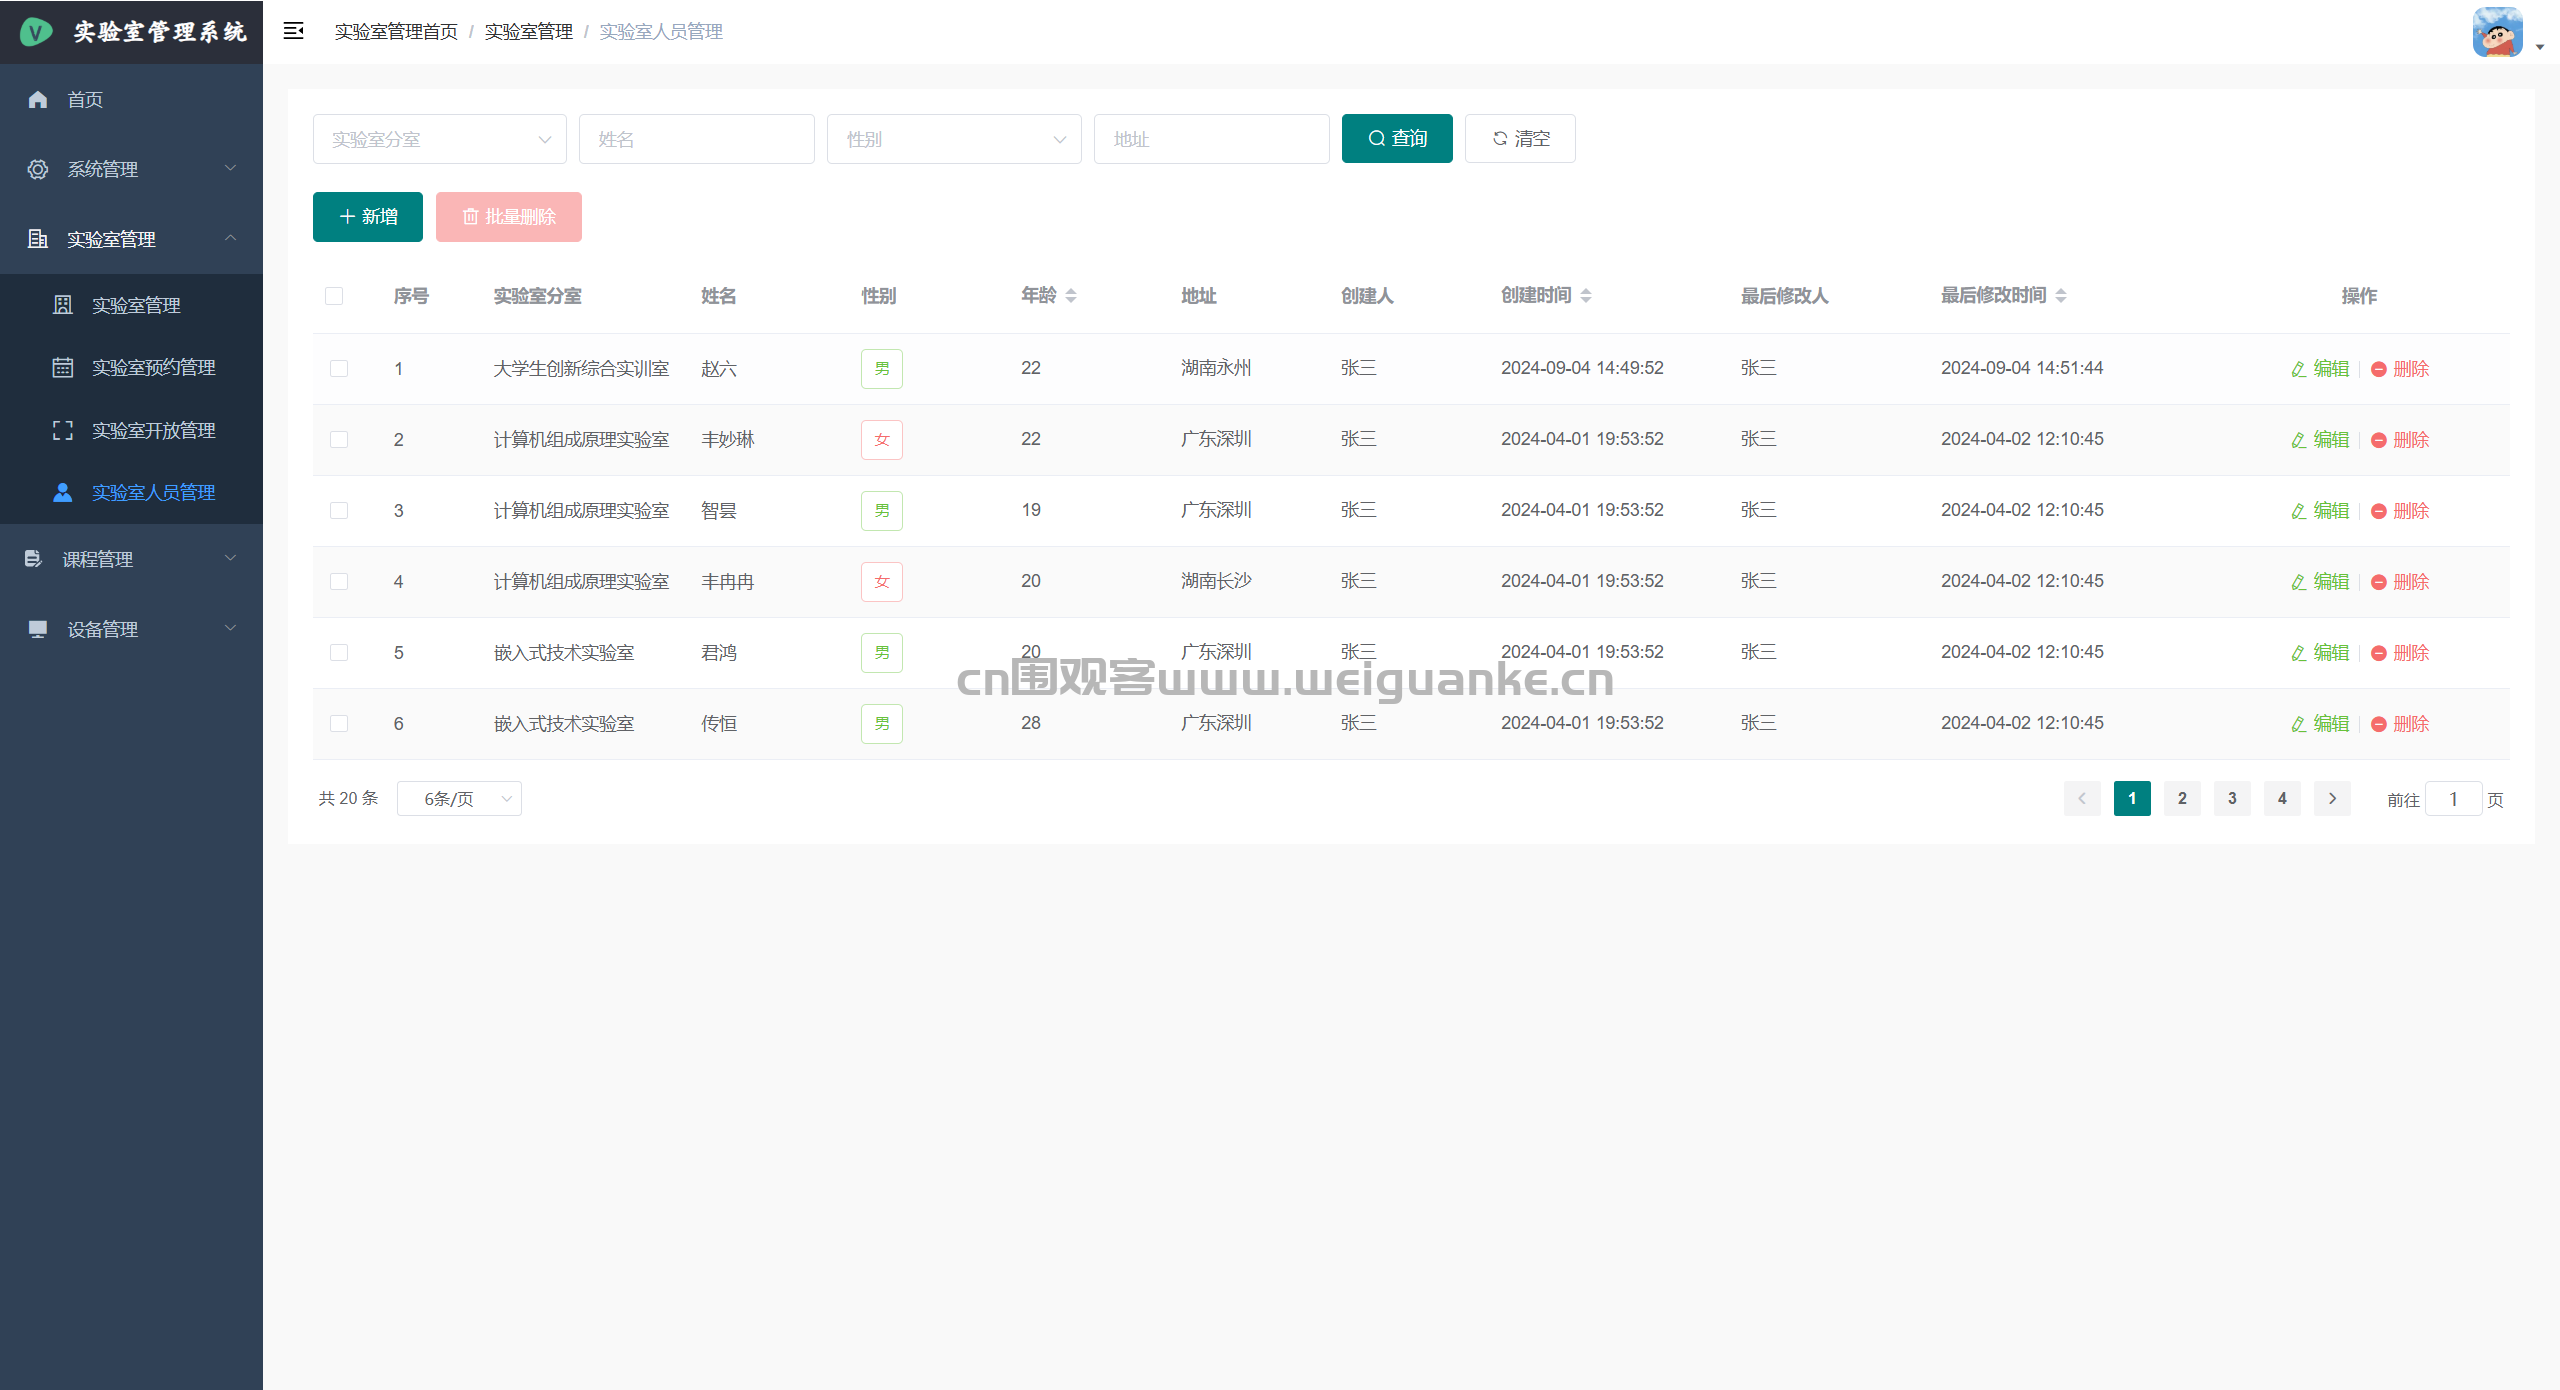Open 实验室预约管理 in the sidebar
This screenshot has height=1390, width=2560.
point(153,367)
